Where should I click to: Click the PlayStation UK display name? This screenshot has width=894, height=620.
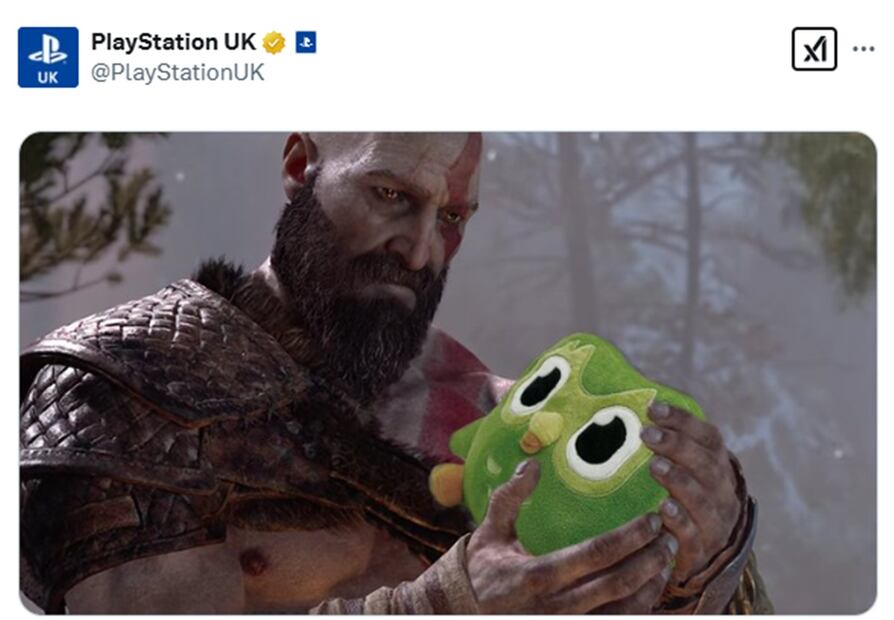click(173, 42)
